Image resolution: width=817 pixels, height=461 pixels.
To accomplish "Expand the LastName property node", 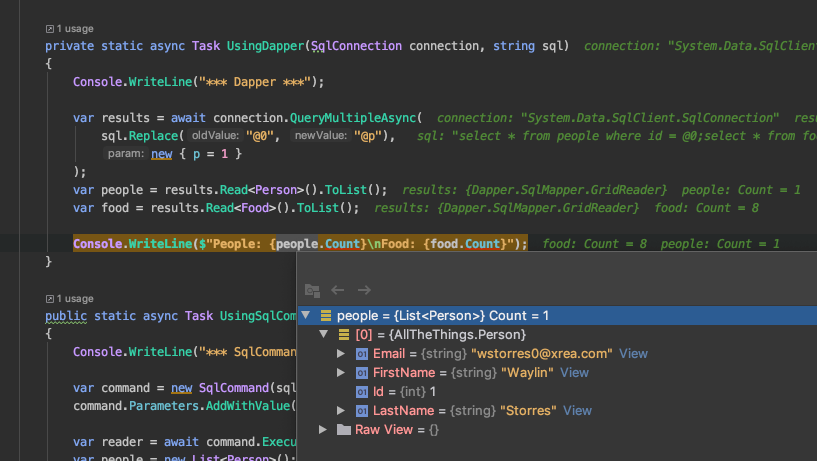I will [341, 410].
